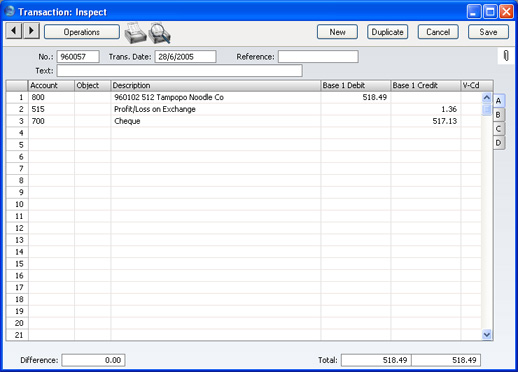Click the Description column header

215,86
